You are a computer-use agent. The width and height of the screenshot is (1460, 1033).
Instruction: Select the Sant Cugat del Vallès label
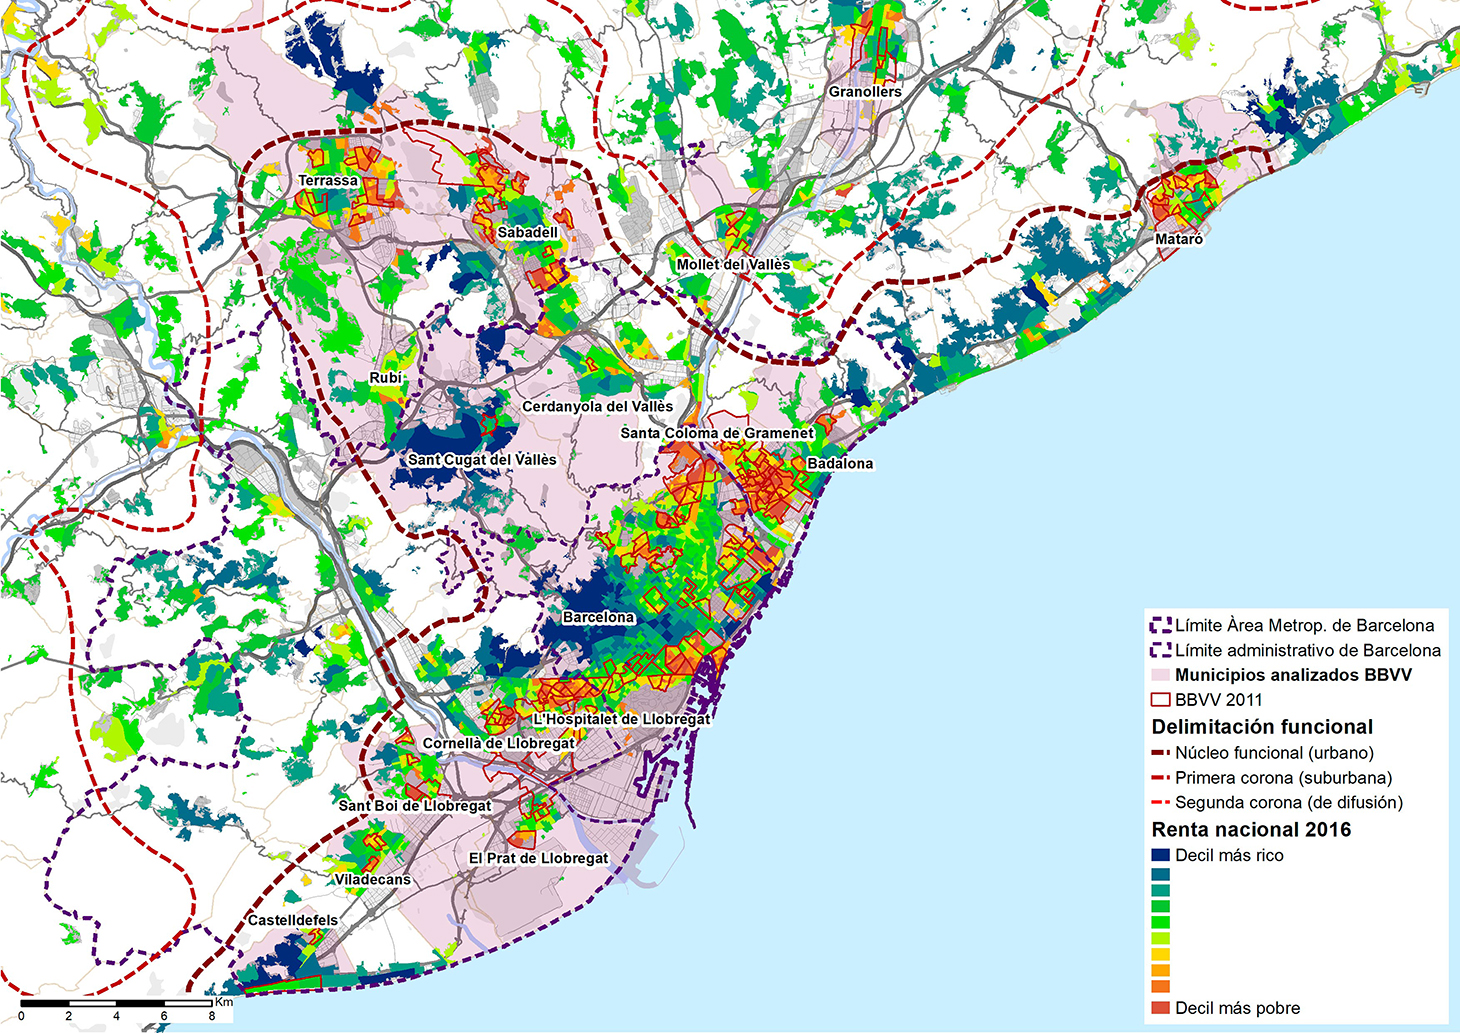482,460
